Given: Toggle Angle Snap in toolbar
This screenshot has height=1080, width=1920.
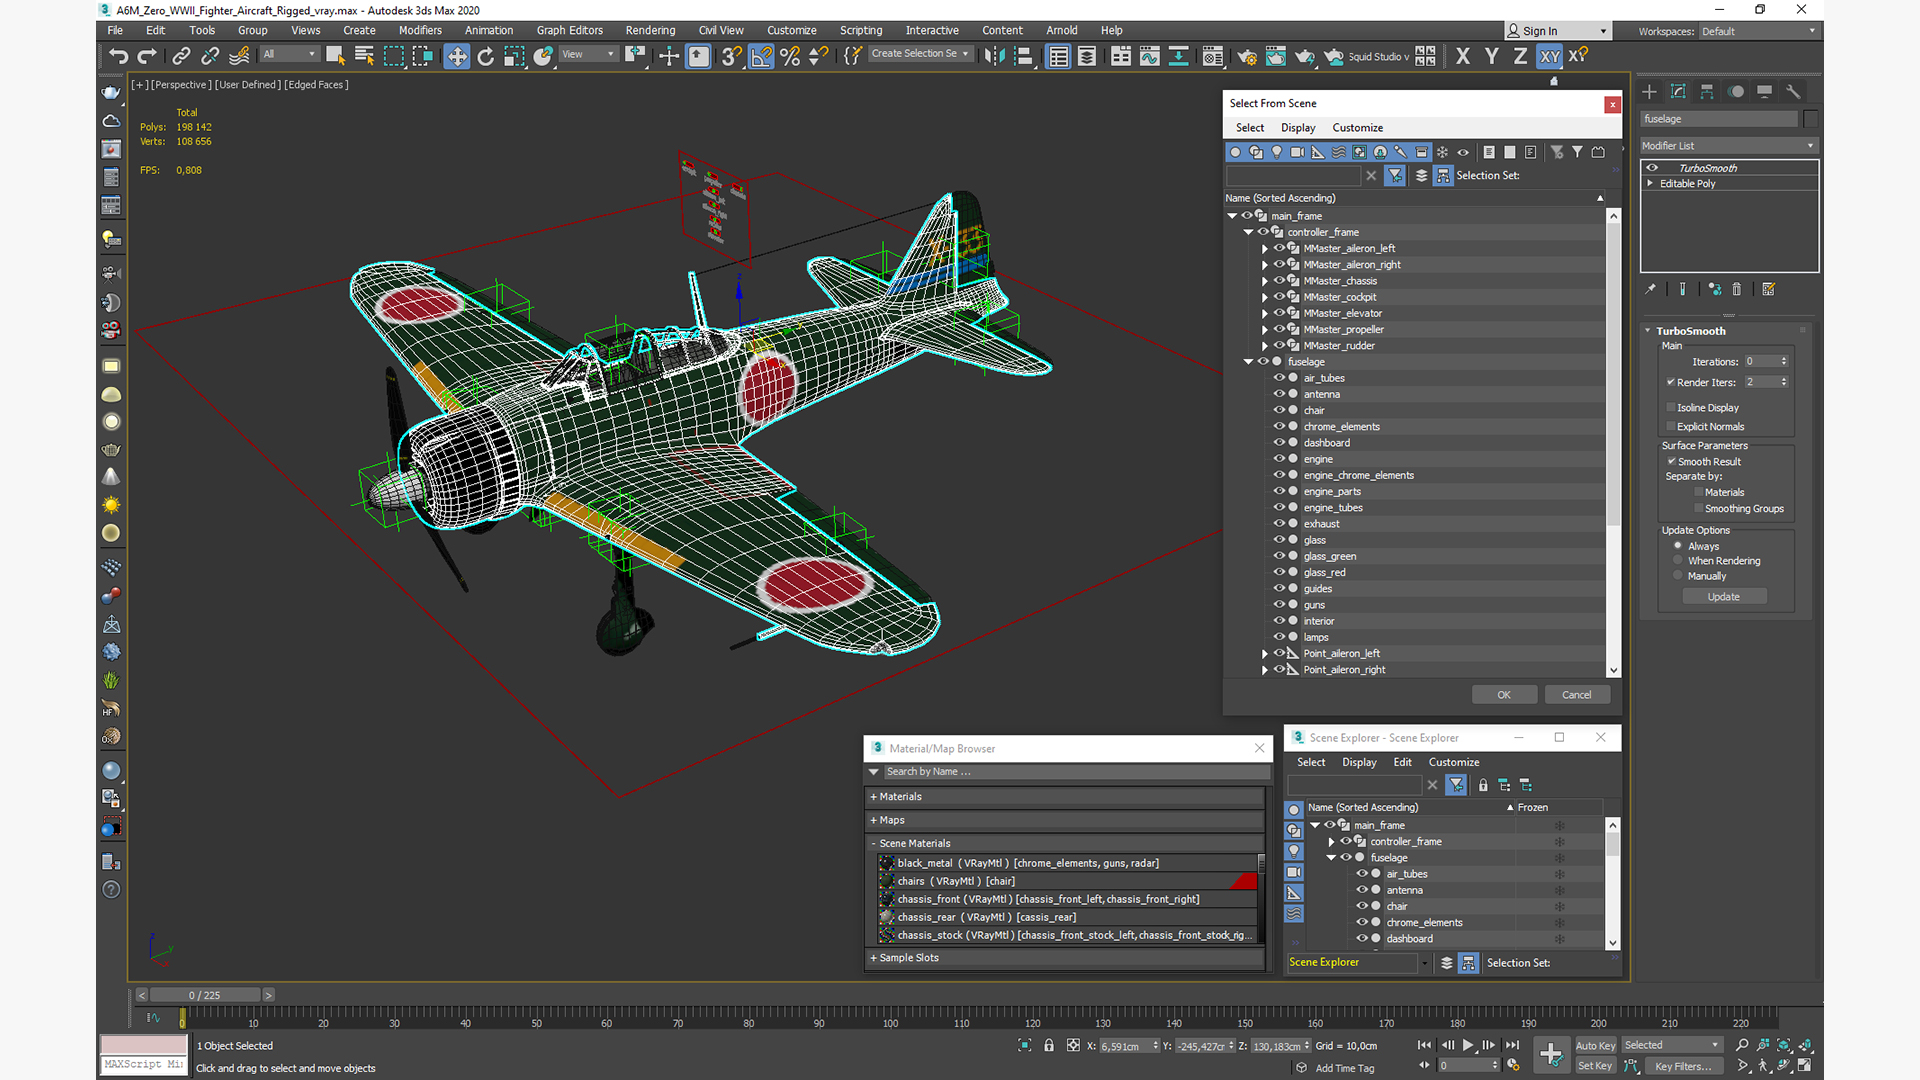Looking at the screenshot, I should tap(761, 56).
